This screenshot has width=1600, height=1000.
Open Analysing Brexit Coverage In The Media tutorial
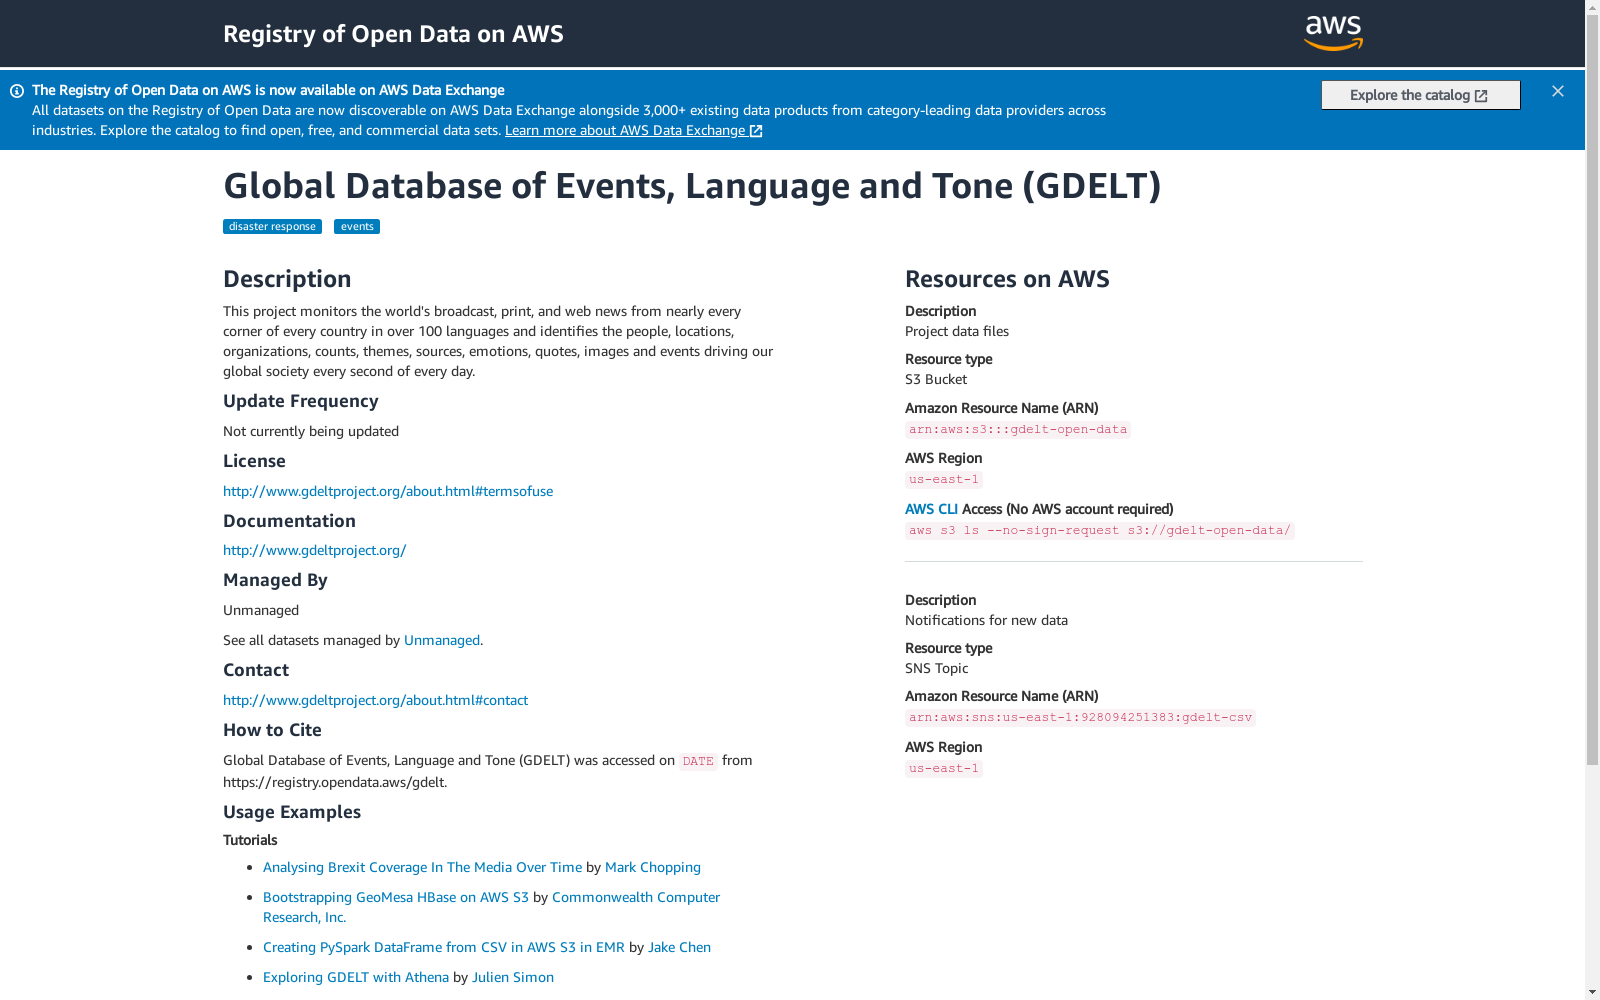coord(422,867)
